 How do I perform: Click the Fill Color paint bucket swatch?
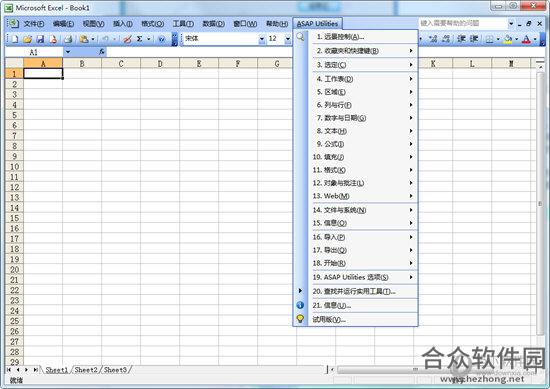pyautogui.click(x=508, y=39)
